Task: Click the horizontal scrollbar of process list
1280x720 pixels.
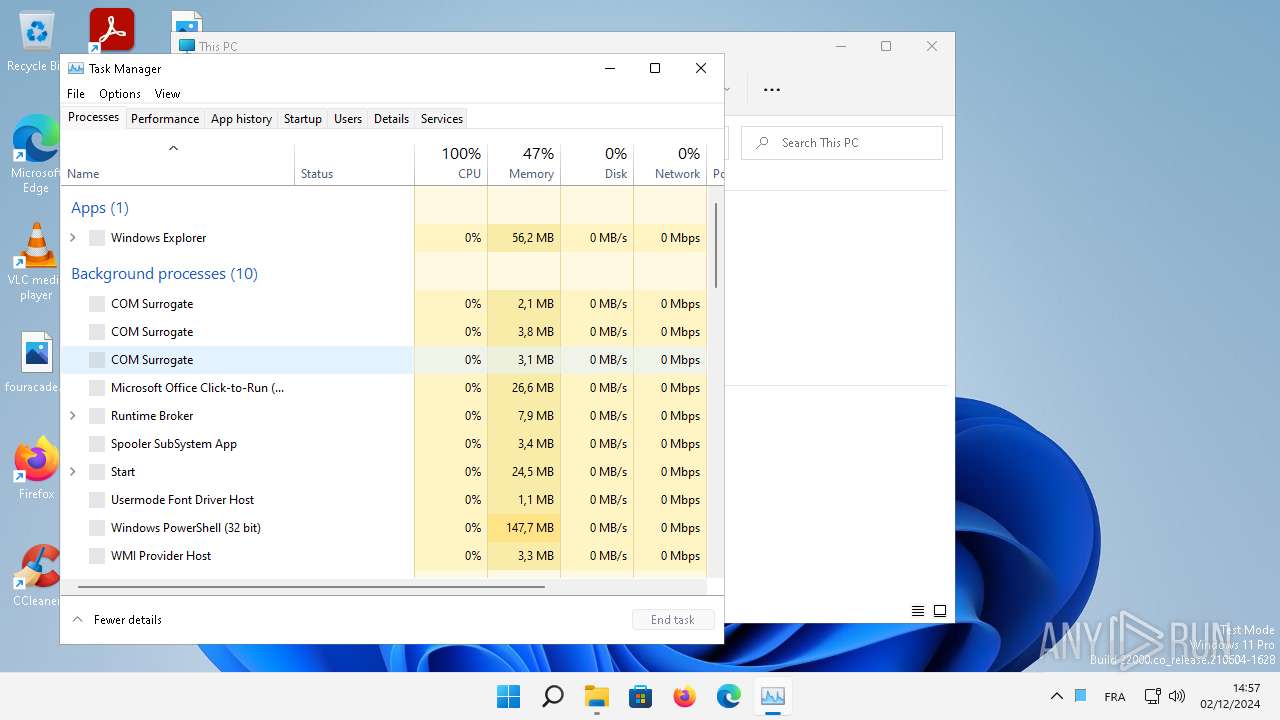Action: coord(311,587)
